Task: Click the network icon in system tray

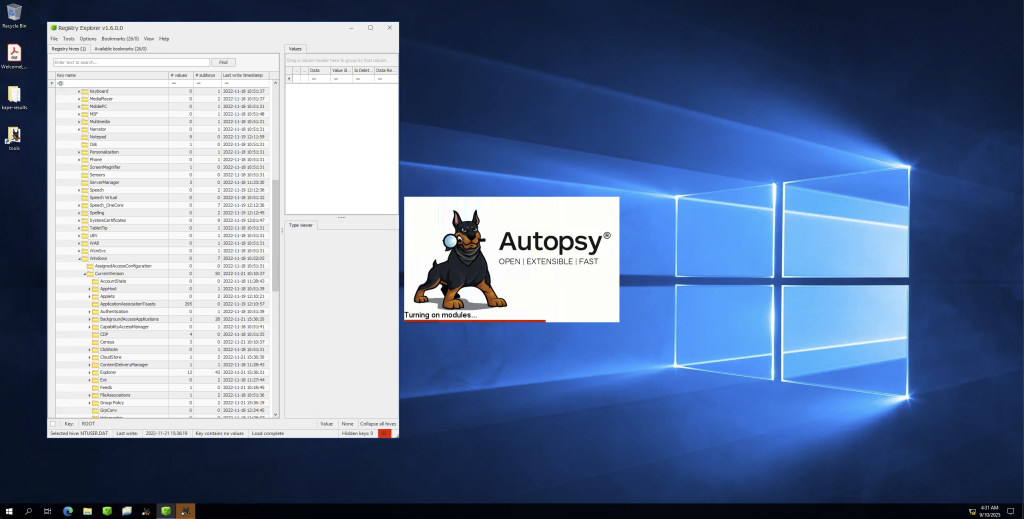Action: pyautogui.click(x=972, y=511)
